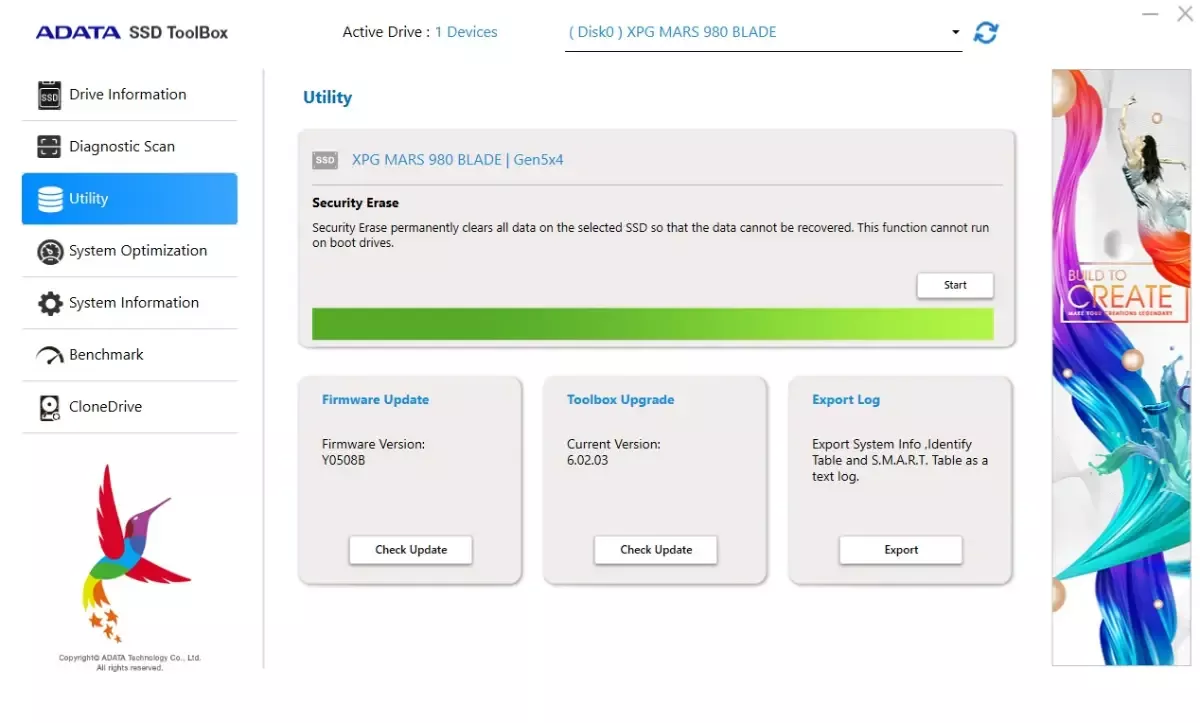Click the Diagnostic Scan icon

coord(50,147)
